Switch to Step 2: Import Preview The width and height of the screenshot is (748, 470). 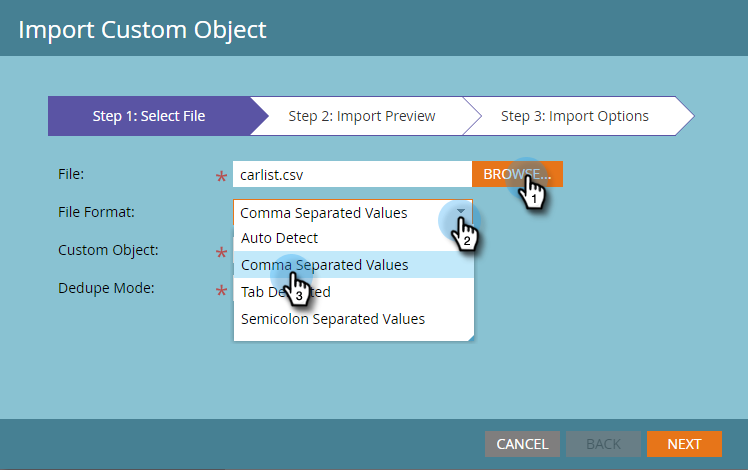361,116
